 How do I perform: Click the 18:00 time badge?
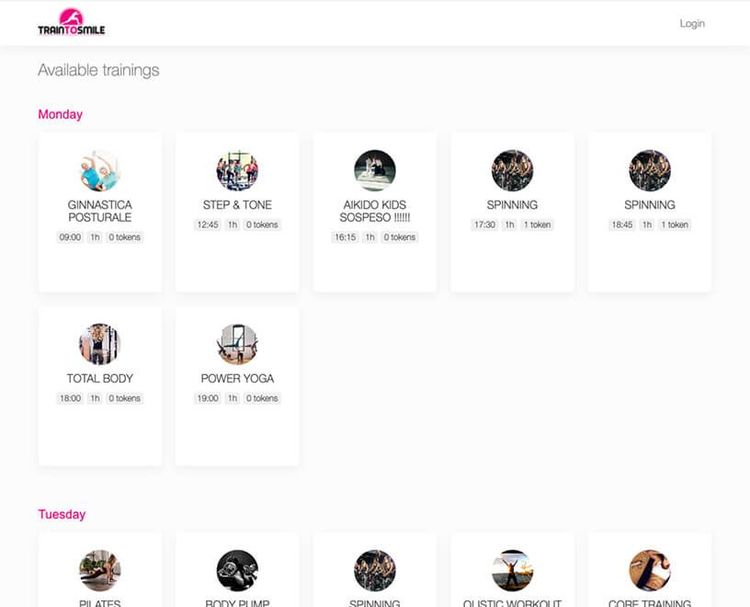pos(70,398)
